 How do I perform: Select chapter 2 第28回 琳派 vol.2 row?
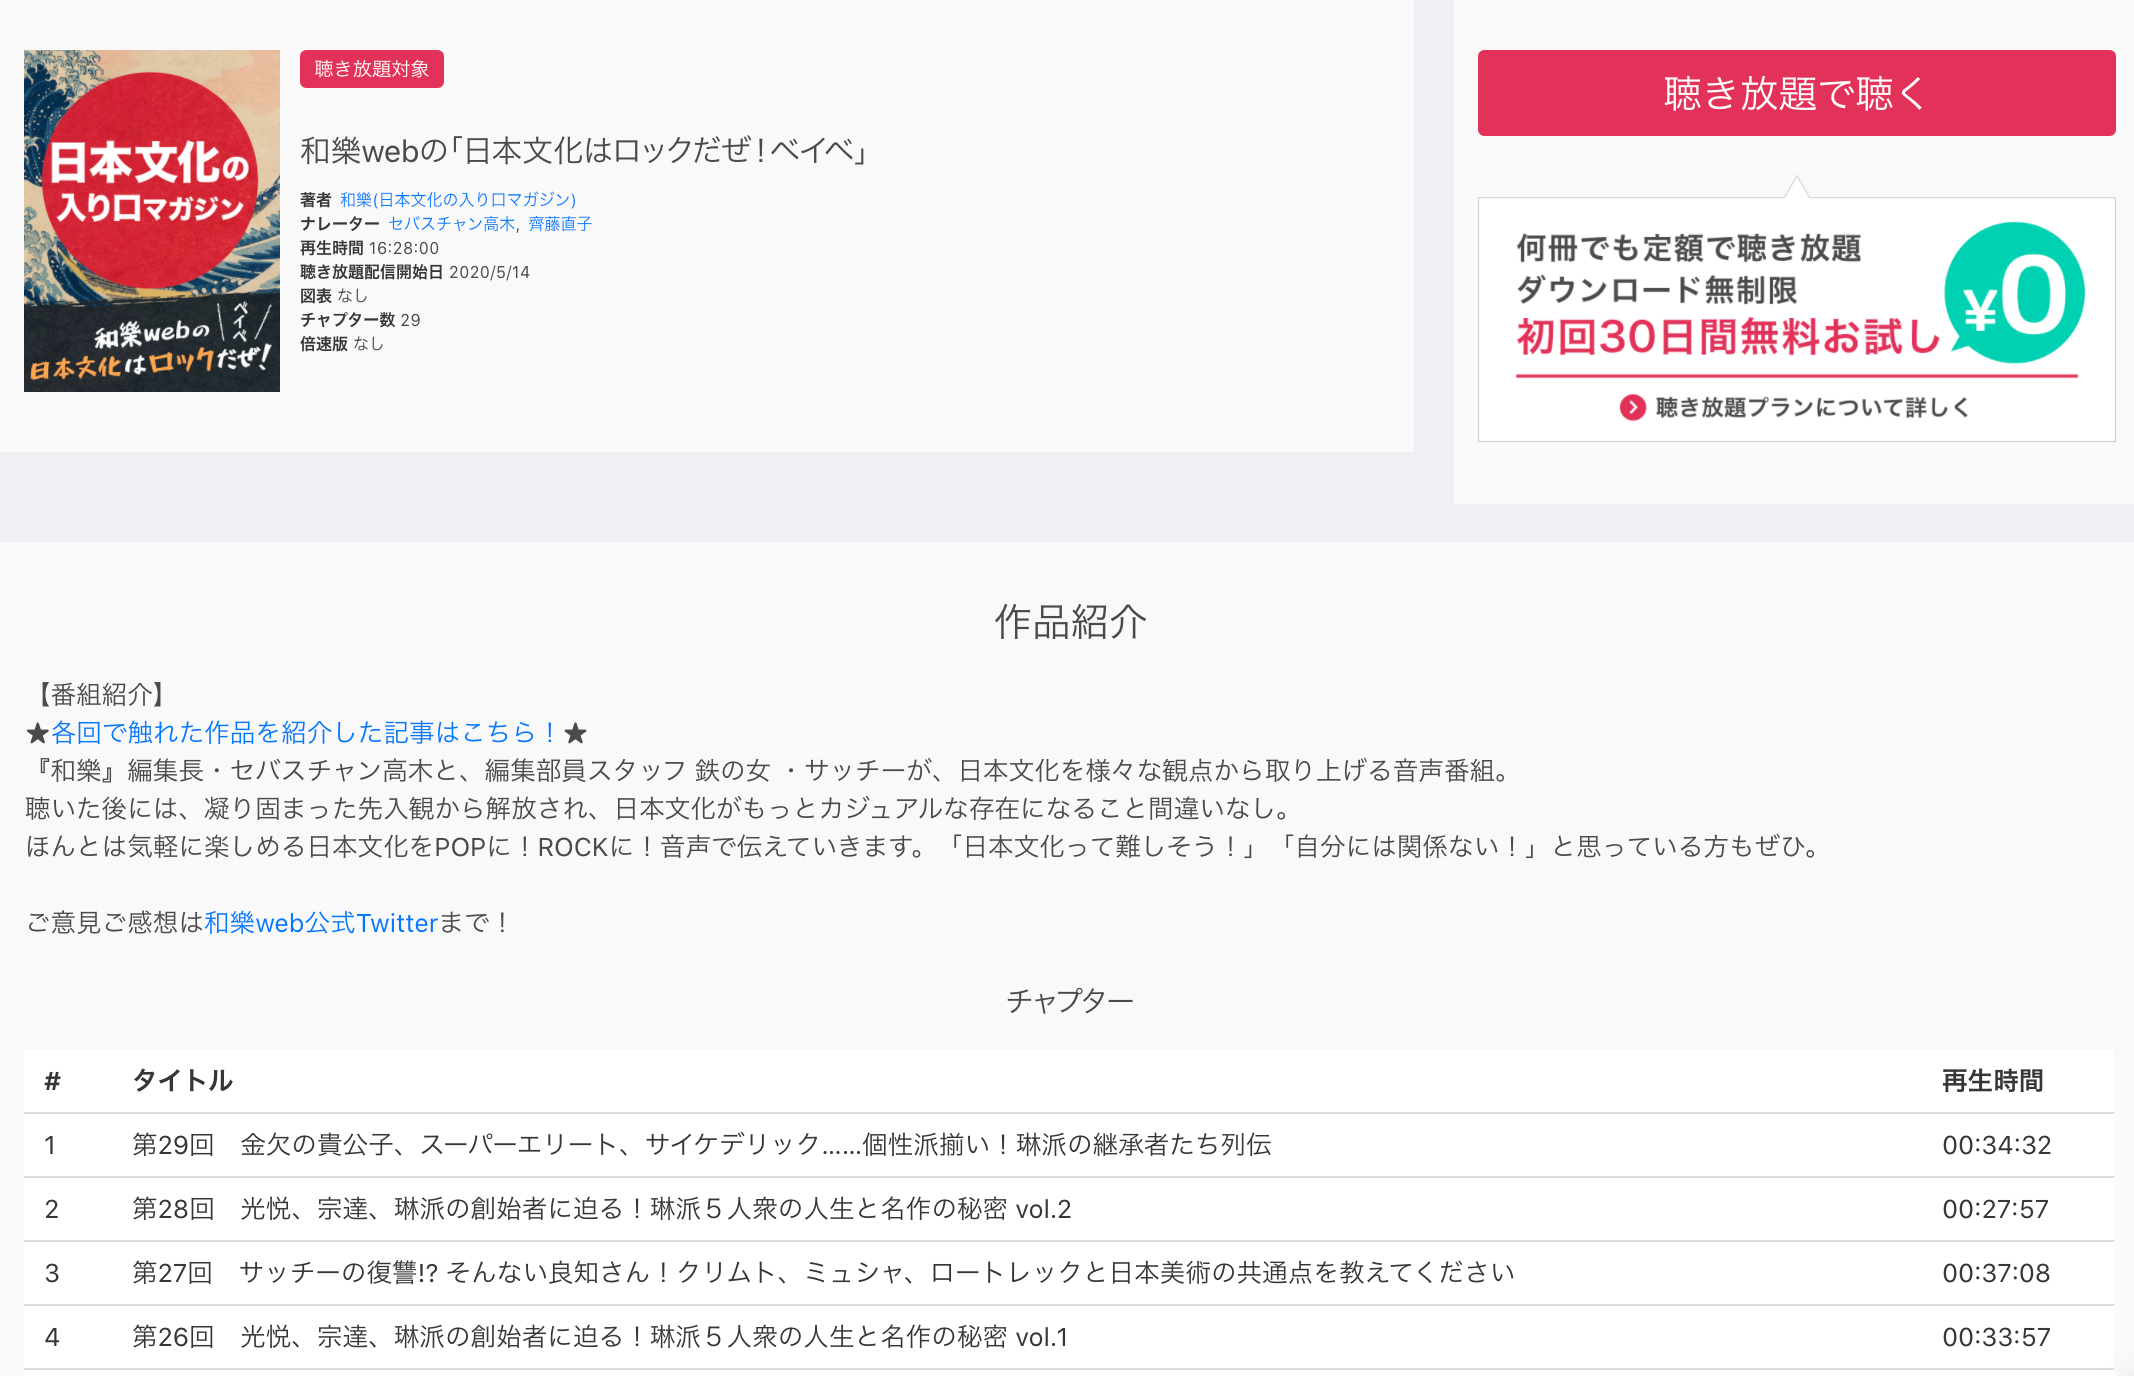[600, 1209]
